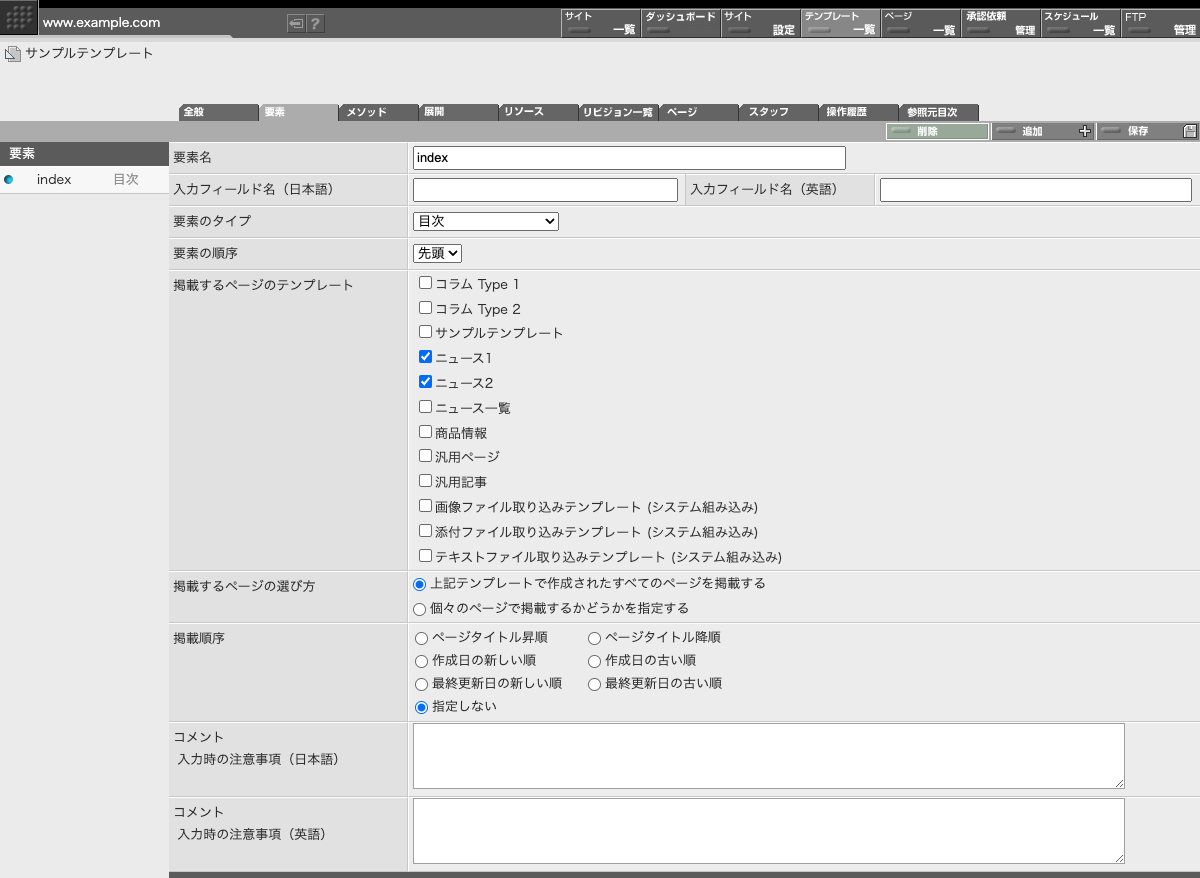Click the grid logo icon in top-left corner
This screenshot has width=1200, height=878.
pyautogui.click(x=19, y=19)
